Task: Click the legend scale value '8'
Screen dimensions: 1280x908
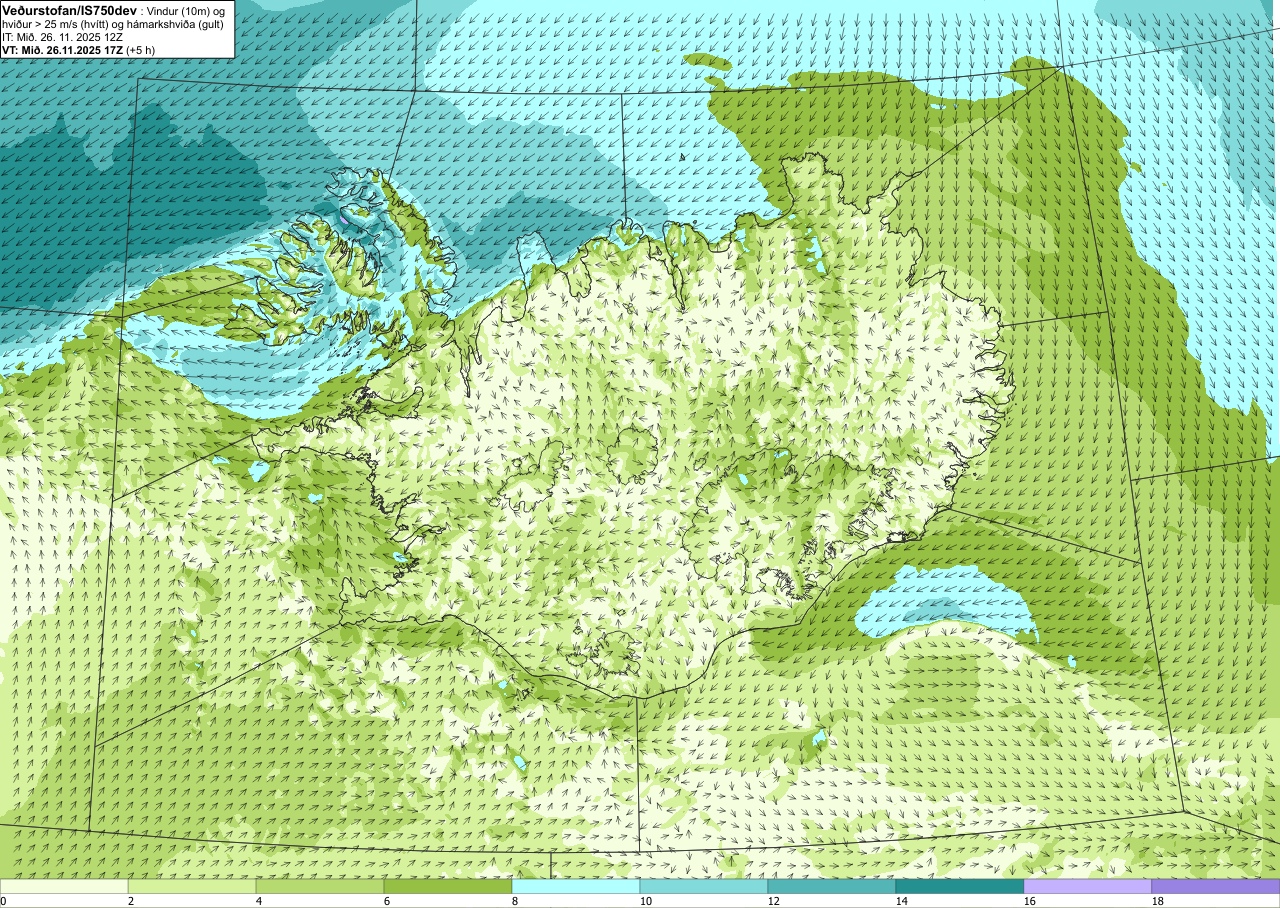Action: (515, 901)
